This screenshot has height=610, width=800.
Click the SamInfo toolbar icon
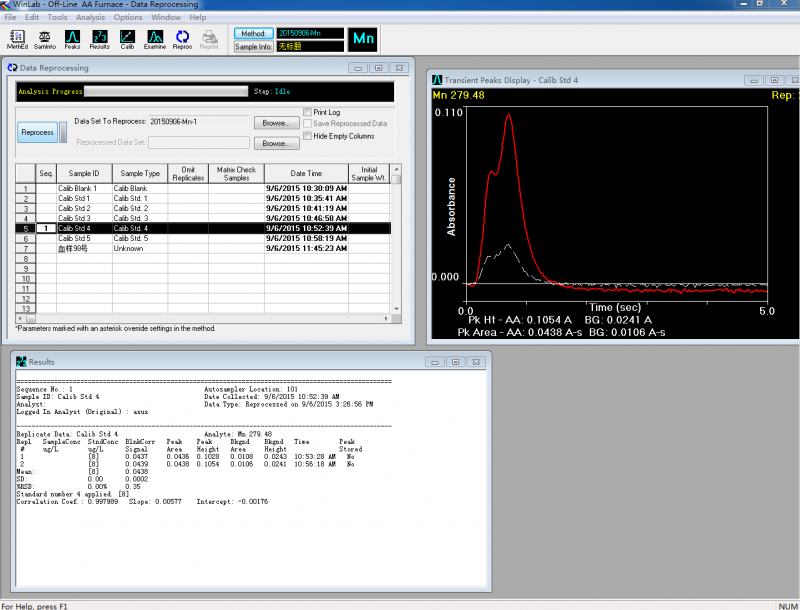[45, 38]
